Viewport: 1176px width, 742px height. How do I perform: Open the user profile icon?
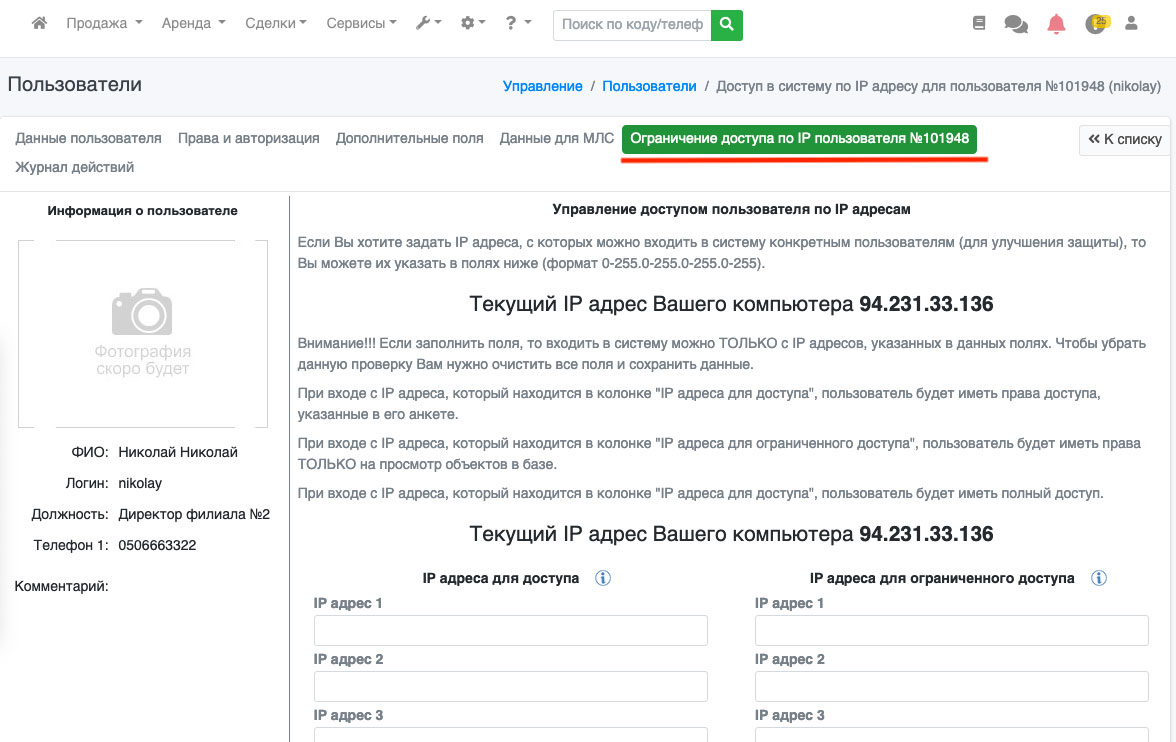(1132, 23)
